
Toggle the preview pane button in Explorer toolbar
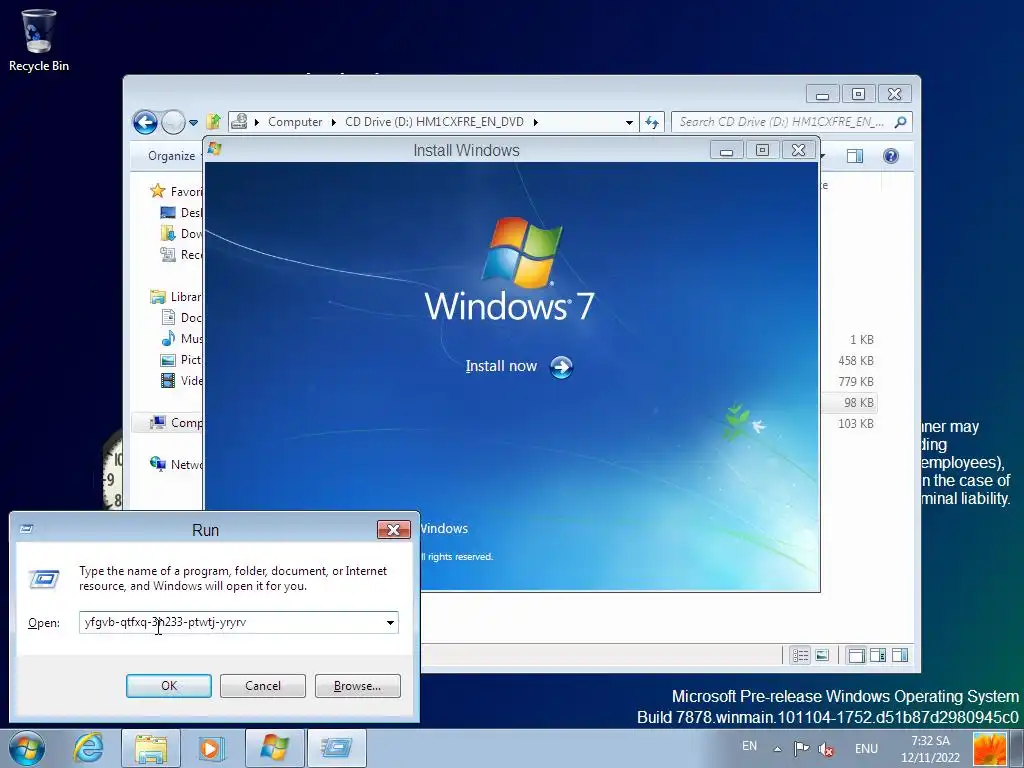[x=855, y=155]
